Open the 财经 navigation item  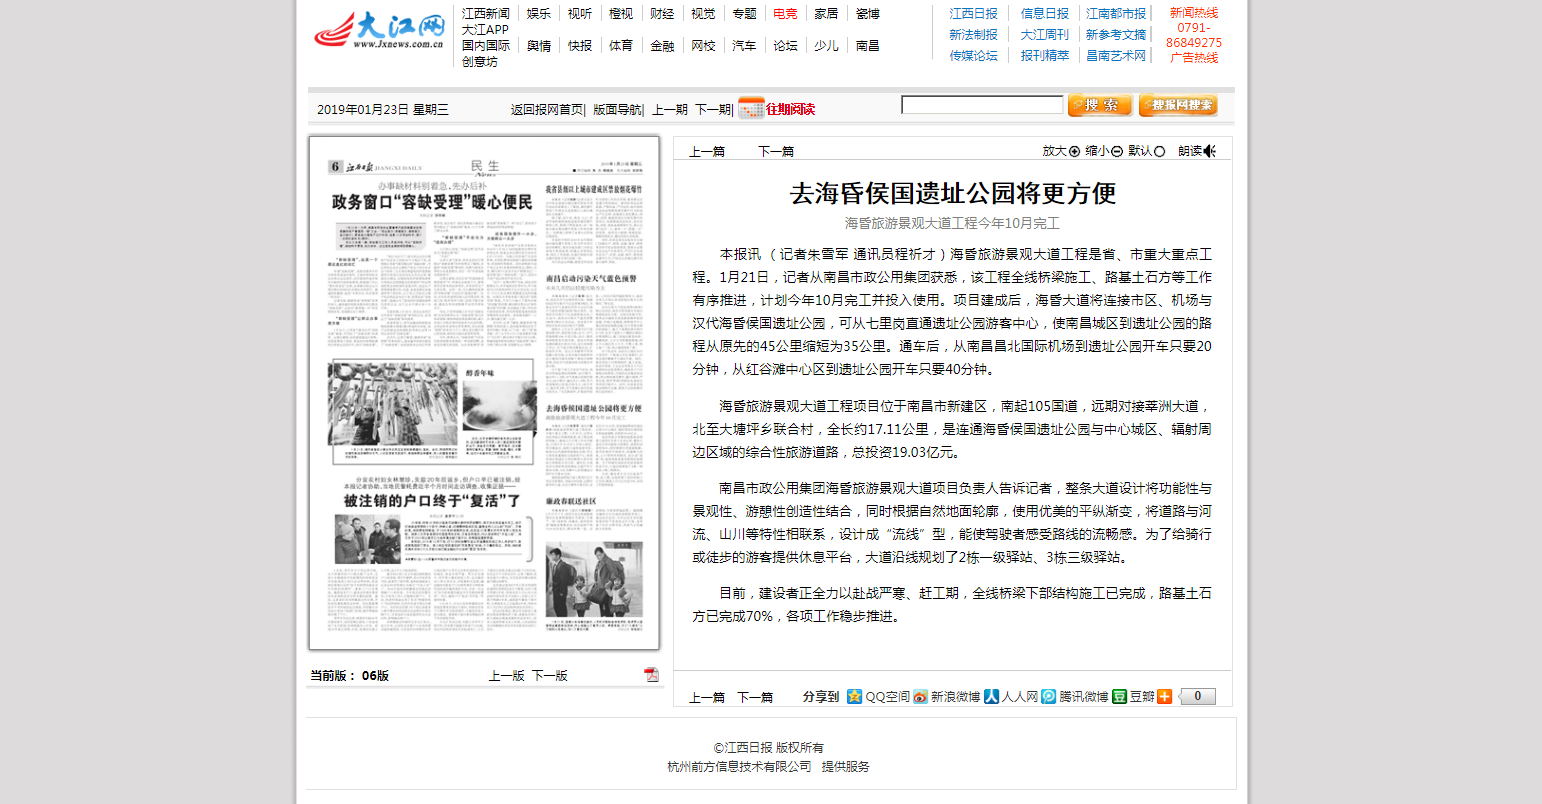(x=662, y=14)
